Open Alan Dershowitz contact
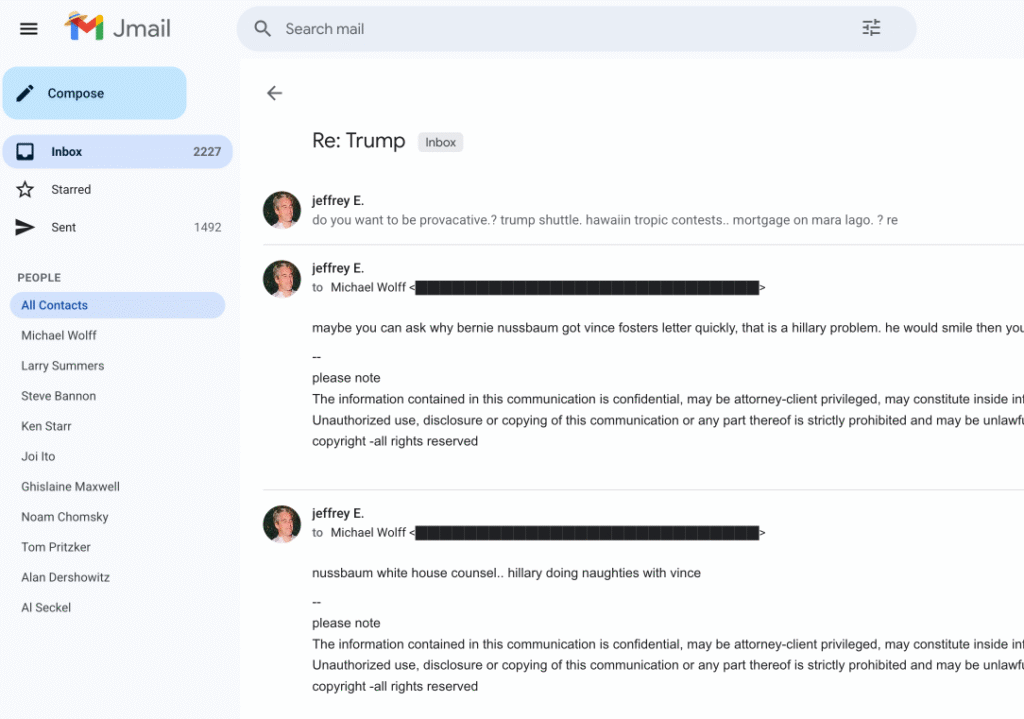Image resolution: width=1024 pixels, height=719 pixels. (x=65, y=577)
